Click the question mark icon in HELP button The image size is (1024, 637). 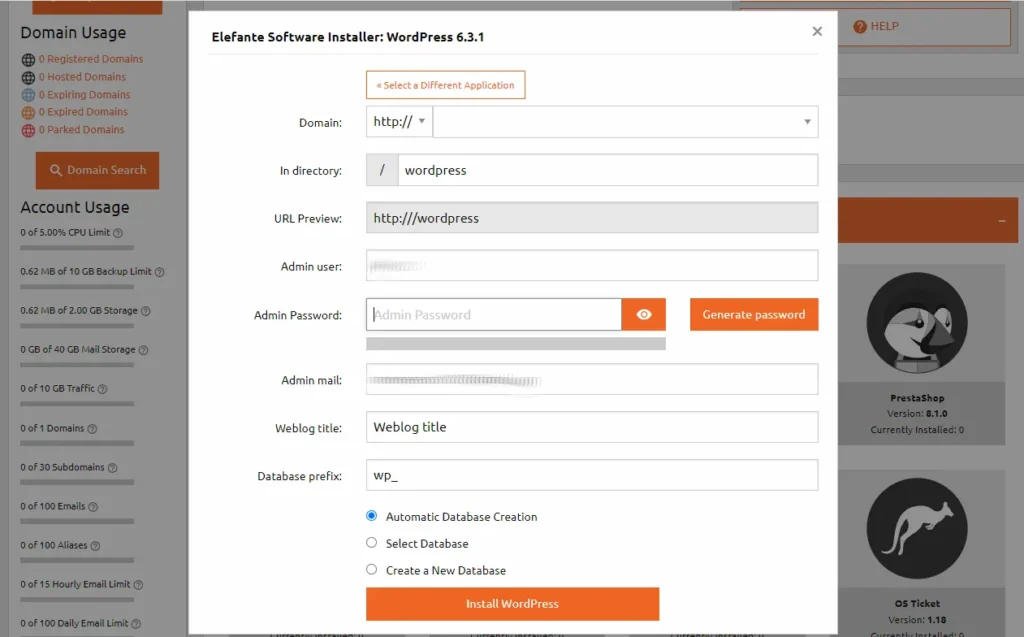pos(860,27)
